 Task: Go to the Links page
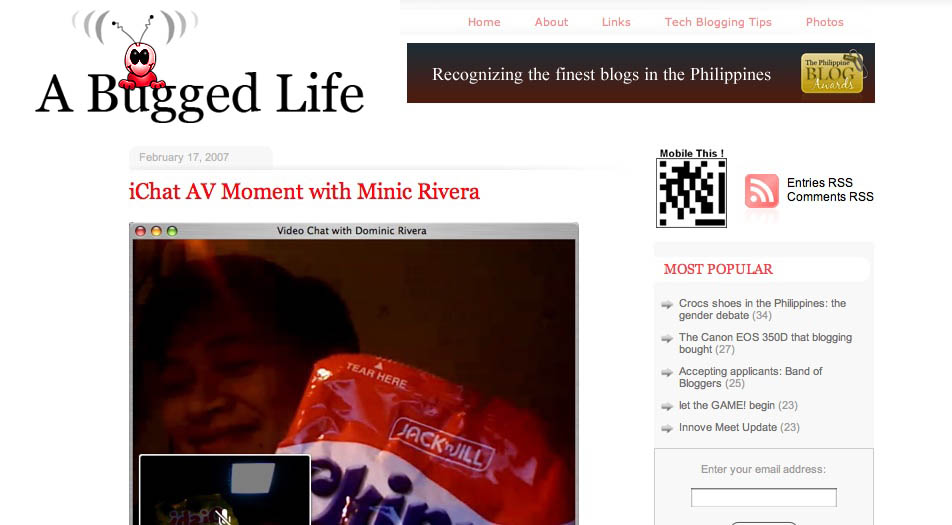(616, 22)
